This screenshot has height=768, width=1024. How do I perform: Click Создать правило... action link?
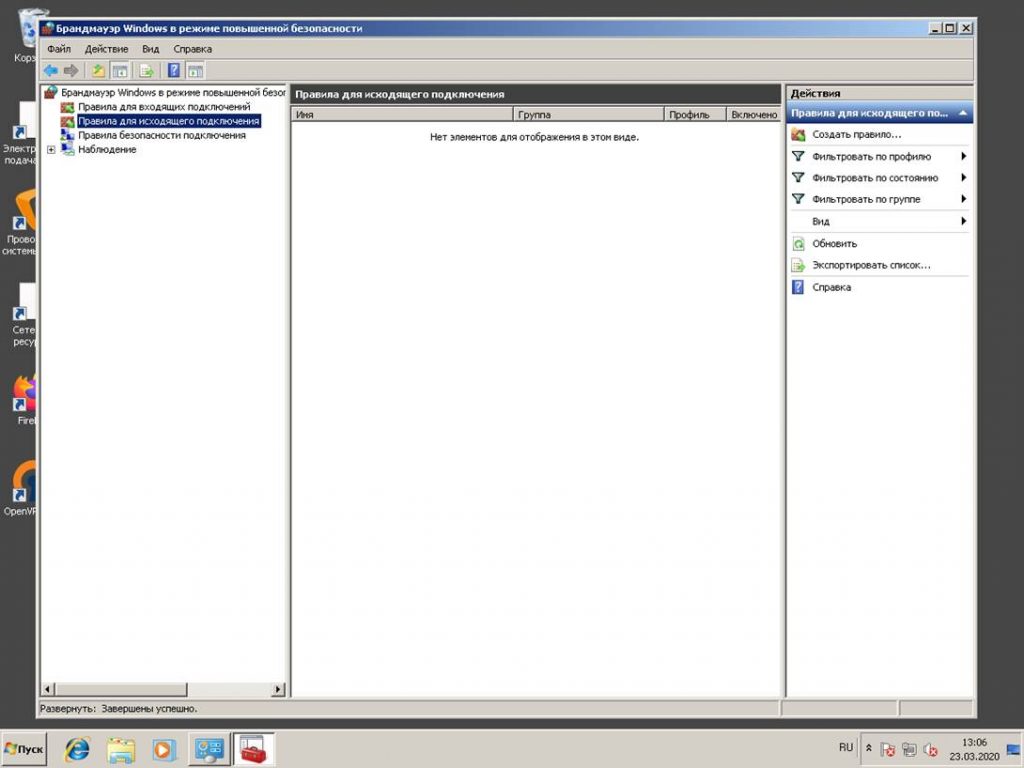click(x=856, y=135)
